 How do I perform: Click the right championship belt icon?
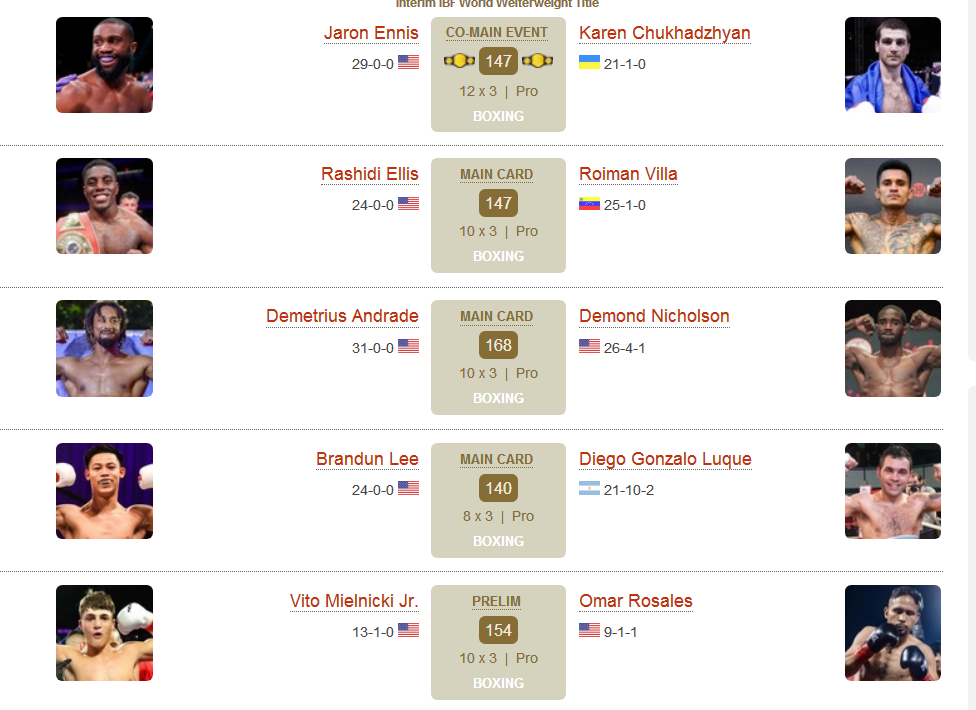tap(538, 61)
